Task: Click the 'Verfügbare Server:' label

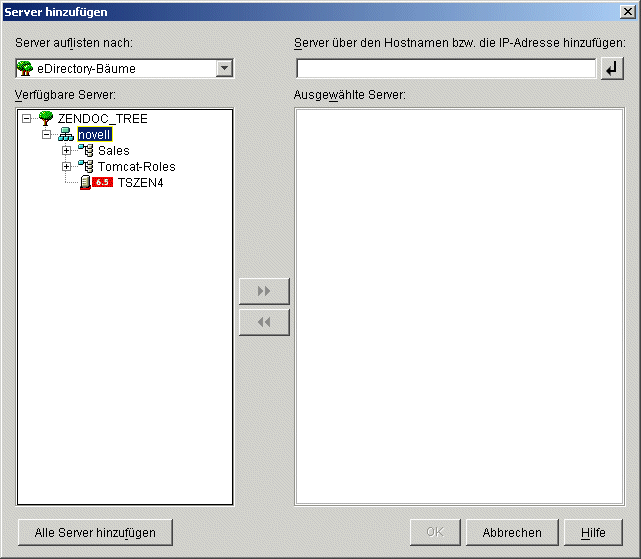Action: (65, 94)
